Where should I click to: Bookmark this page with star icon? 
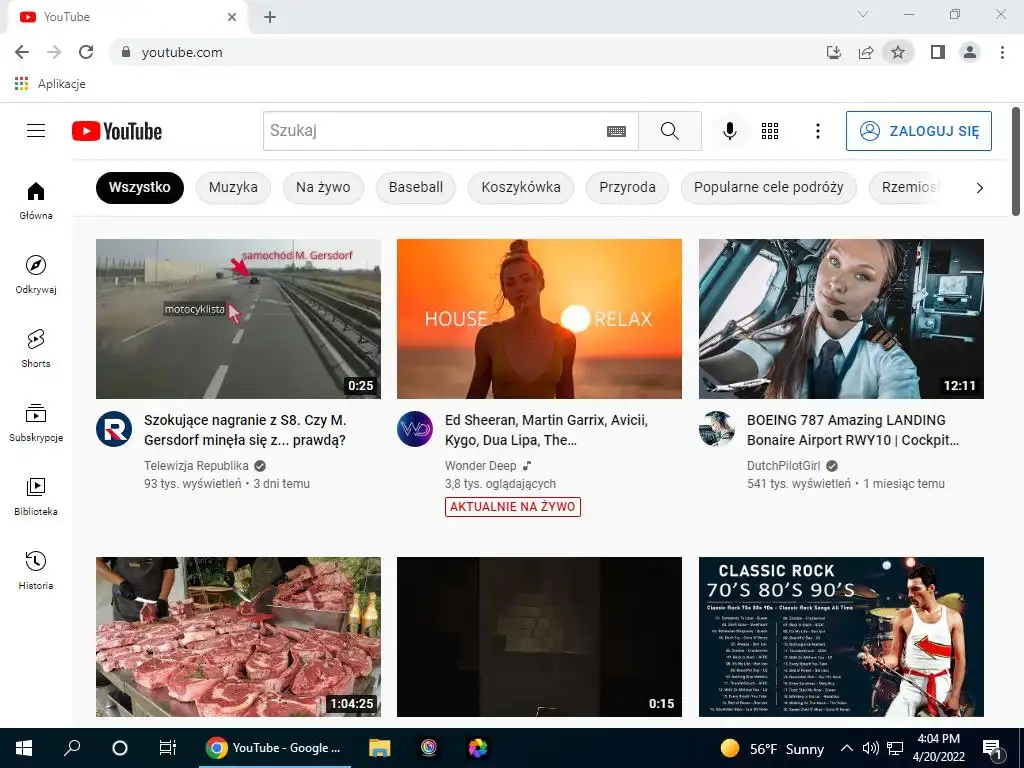pyautogui.click(x=898, y=52)
